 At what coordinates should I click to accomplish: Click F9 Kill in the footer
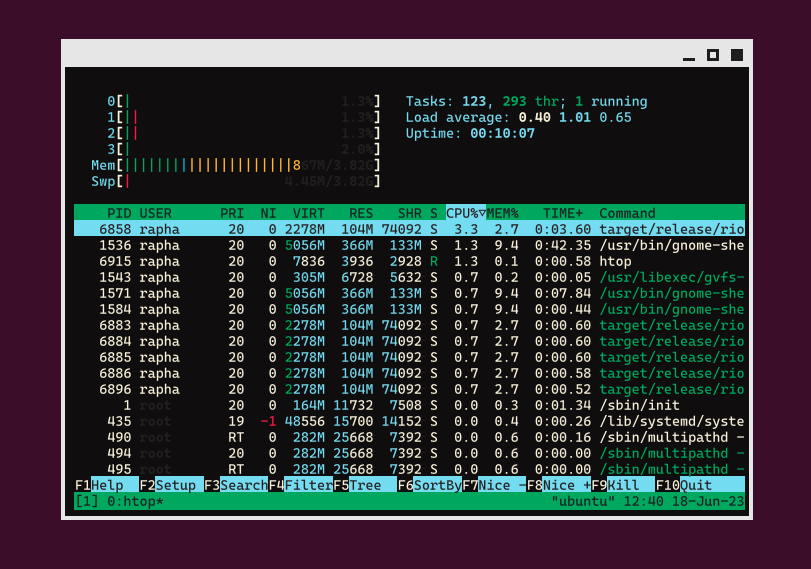623,485
